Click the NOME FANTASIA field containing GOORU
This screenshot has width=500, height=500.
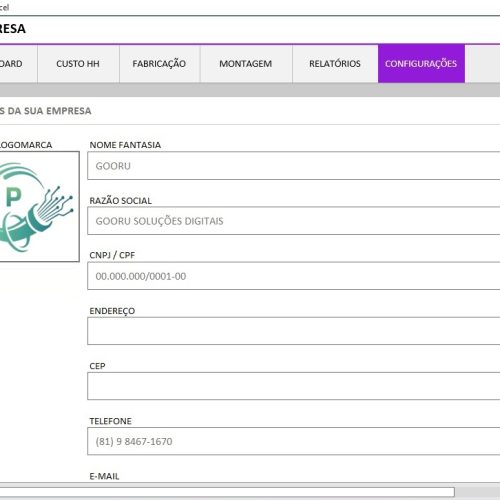tap(294, 166)
